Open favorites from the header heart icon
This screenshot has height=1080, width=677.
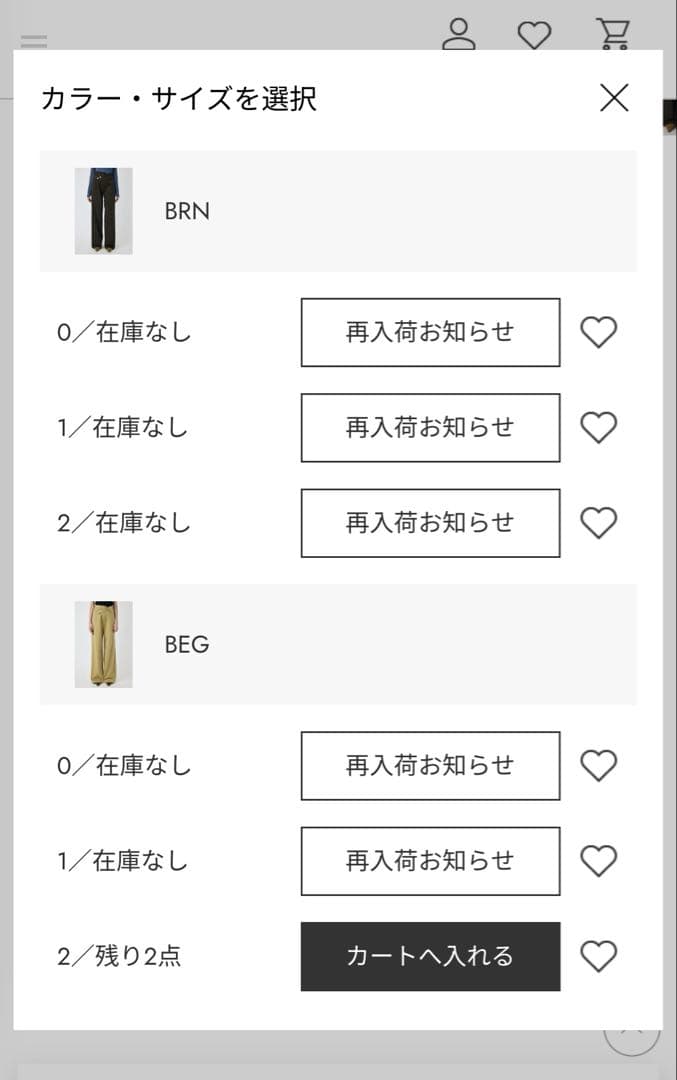tap(534, 34)
